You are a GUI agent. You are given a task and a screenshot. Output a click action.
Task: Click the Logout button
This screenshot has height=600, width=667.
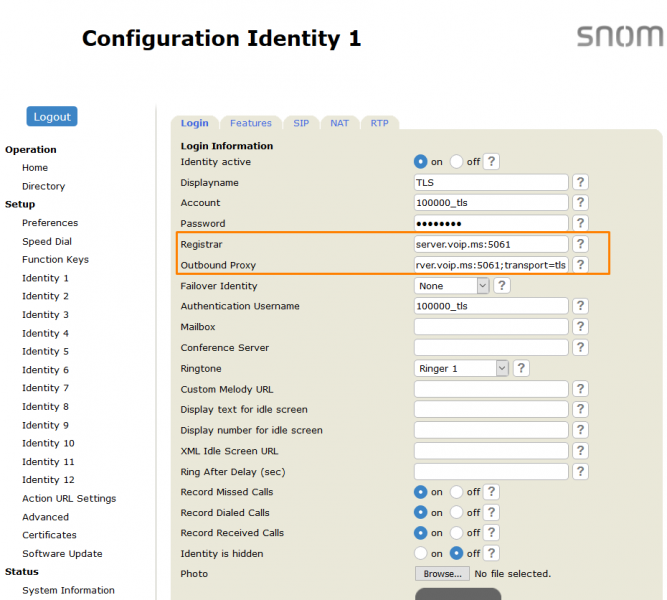pos(52,116)
